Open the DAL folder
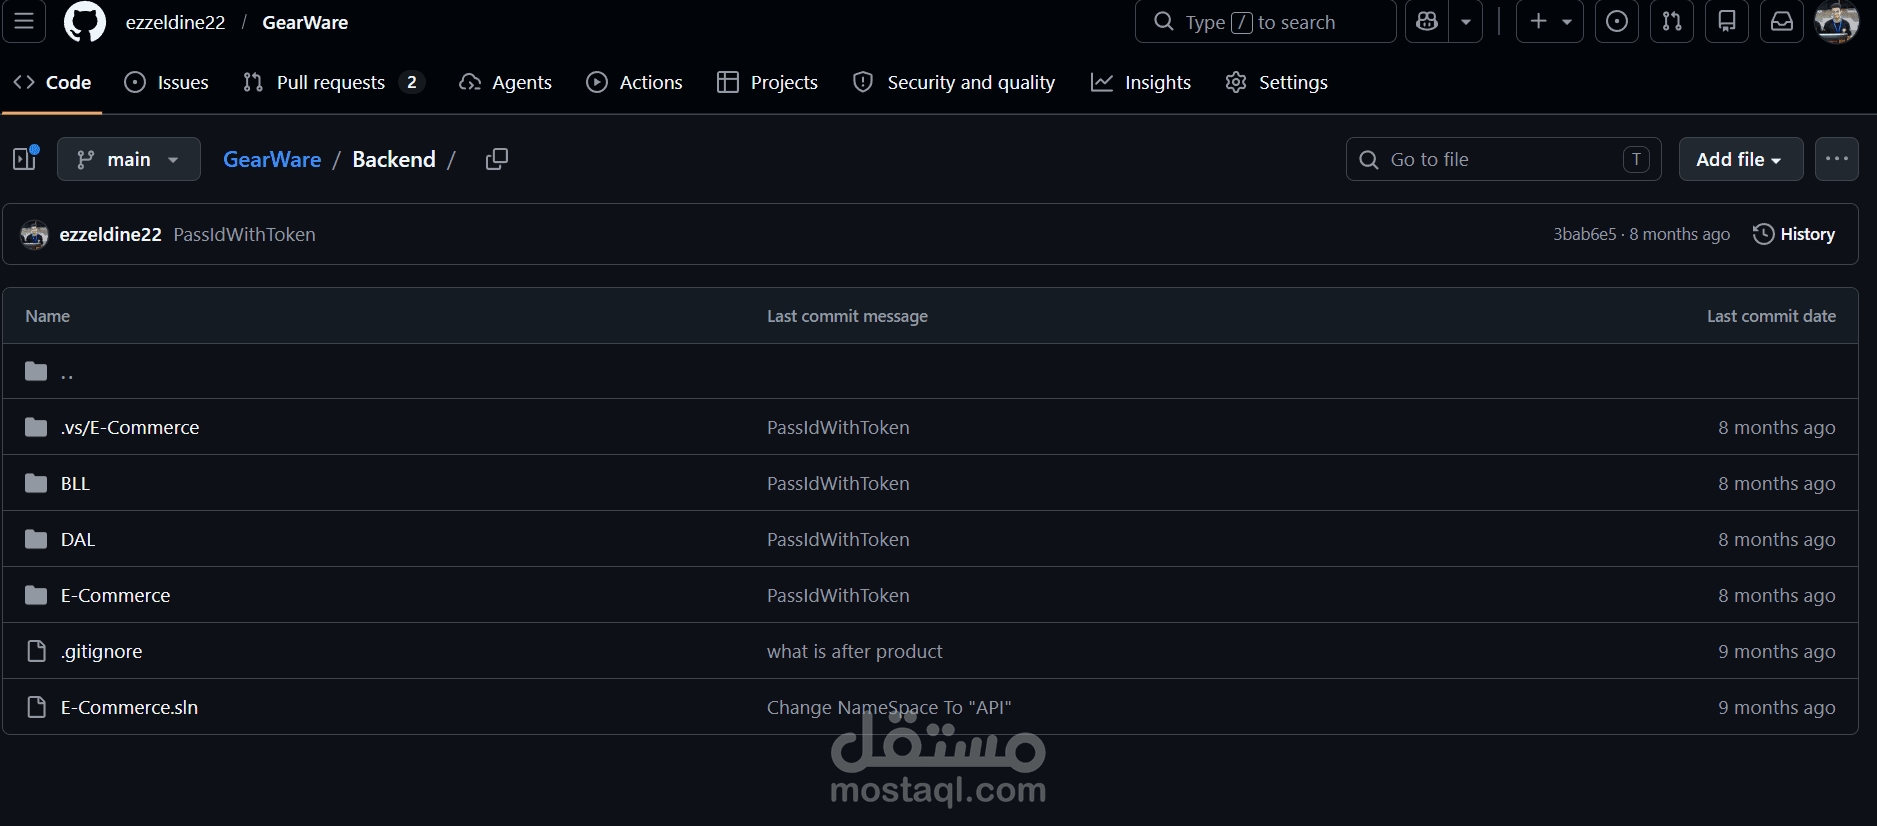1877x826 pixels. 78,539
